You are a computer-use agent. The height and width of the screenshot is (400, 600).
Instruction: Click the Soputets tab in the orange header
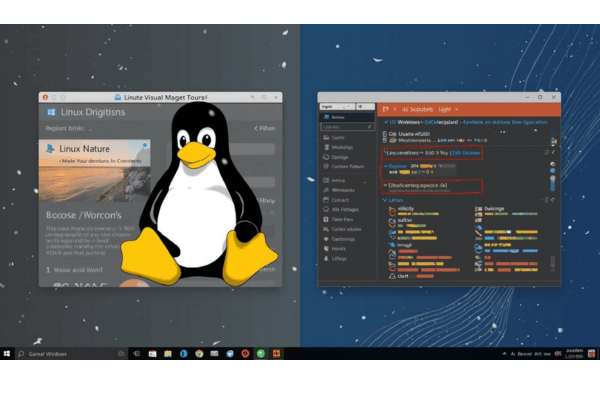pyautogui.click(x=417, y=109)
